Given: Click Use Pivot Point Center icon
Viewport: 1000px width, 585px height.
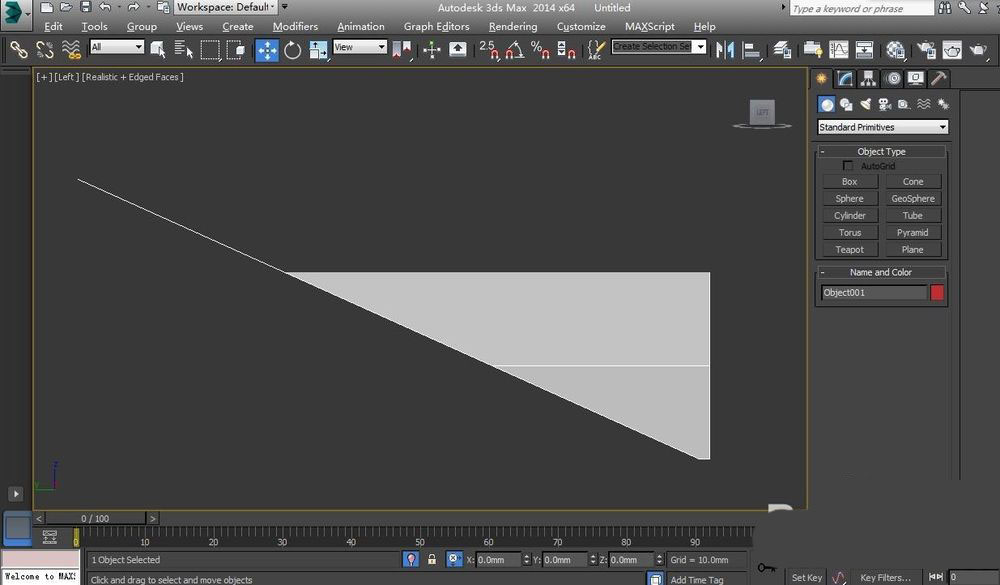Looking at the screenshot, I should pos(402,49).
